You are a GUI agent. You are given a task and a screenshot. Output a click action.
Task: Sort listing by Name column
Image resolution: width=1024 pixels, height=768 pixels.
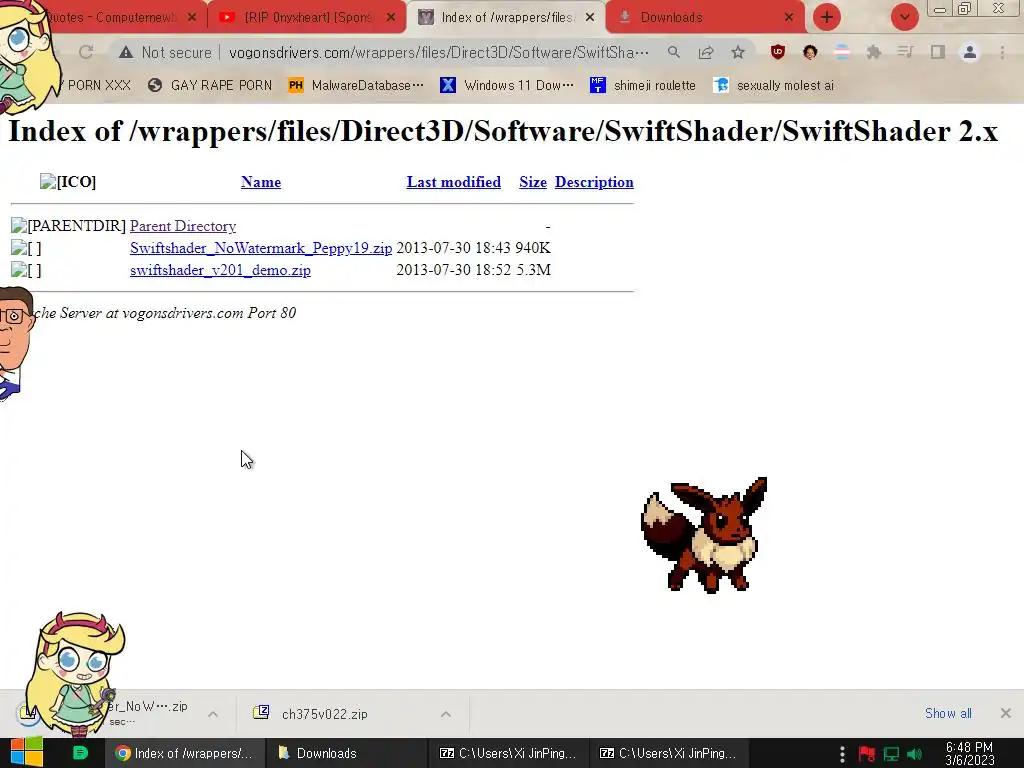(261, 182)
